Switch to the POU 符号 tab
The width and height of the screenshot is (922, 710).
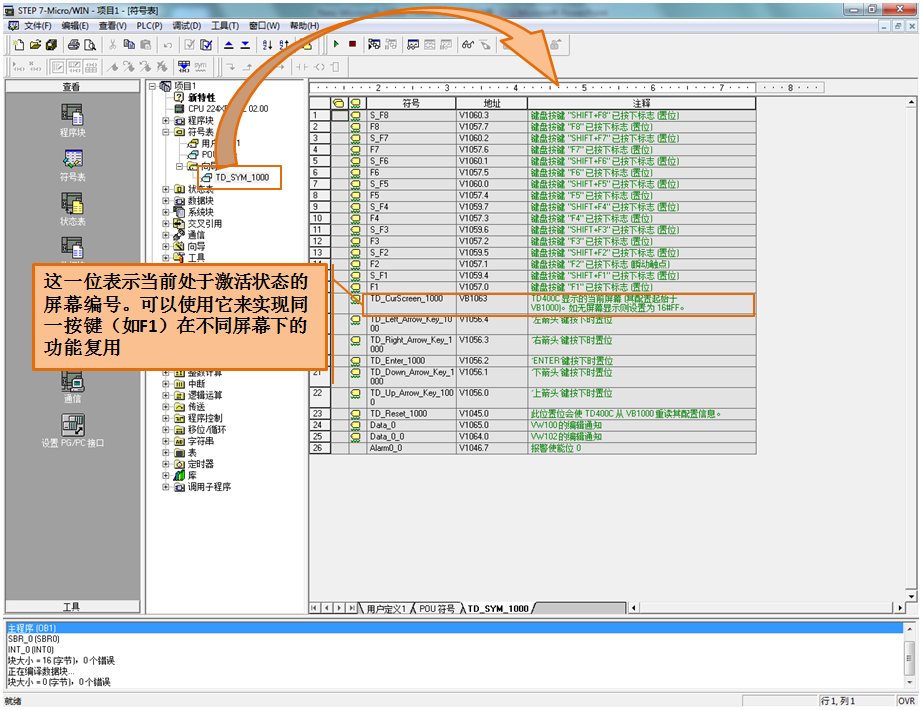point(437,609)
